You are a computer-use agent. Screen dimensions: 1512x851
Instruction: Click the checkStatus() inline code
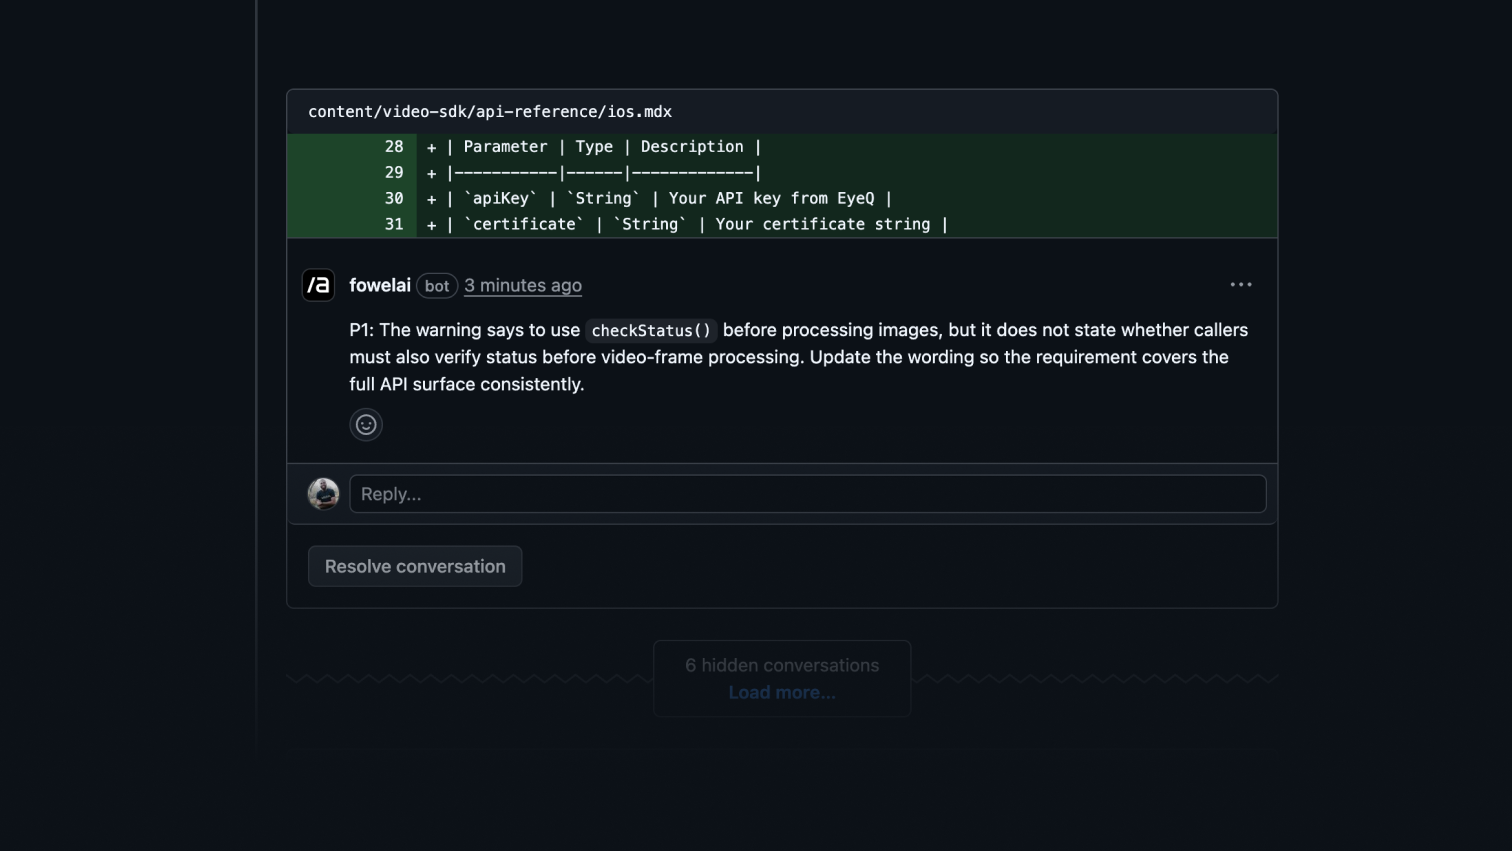651,331
